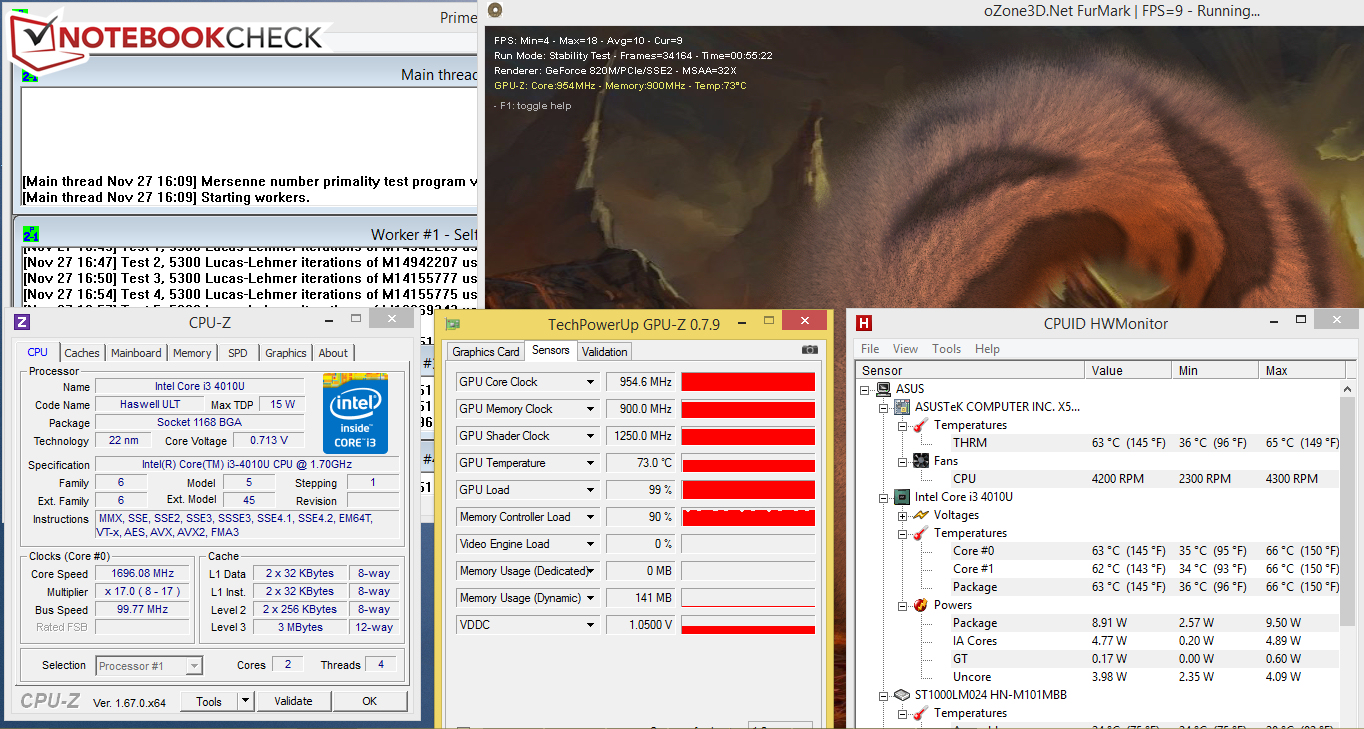Switch to Graphics Card tab in GPU-Z
Image resolution: width=1364 pixels, height=729 pixels.
click(486, 352)
